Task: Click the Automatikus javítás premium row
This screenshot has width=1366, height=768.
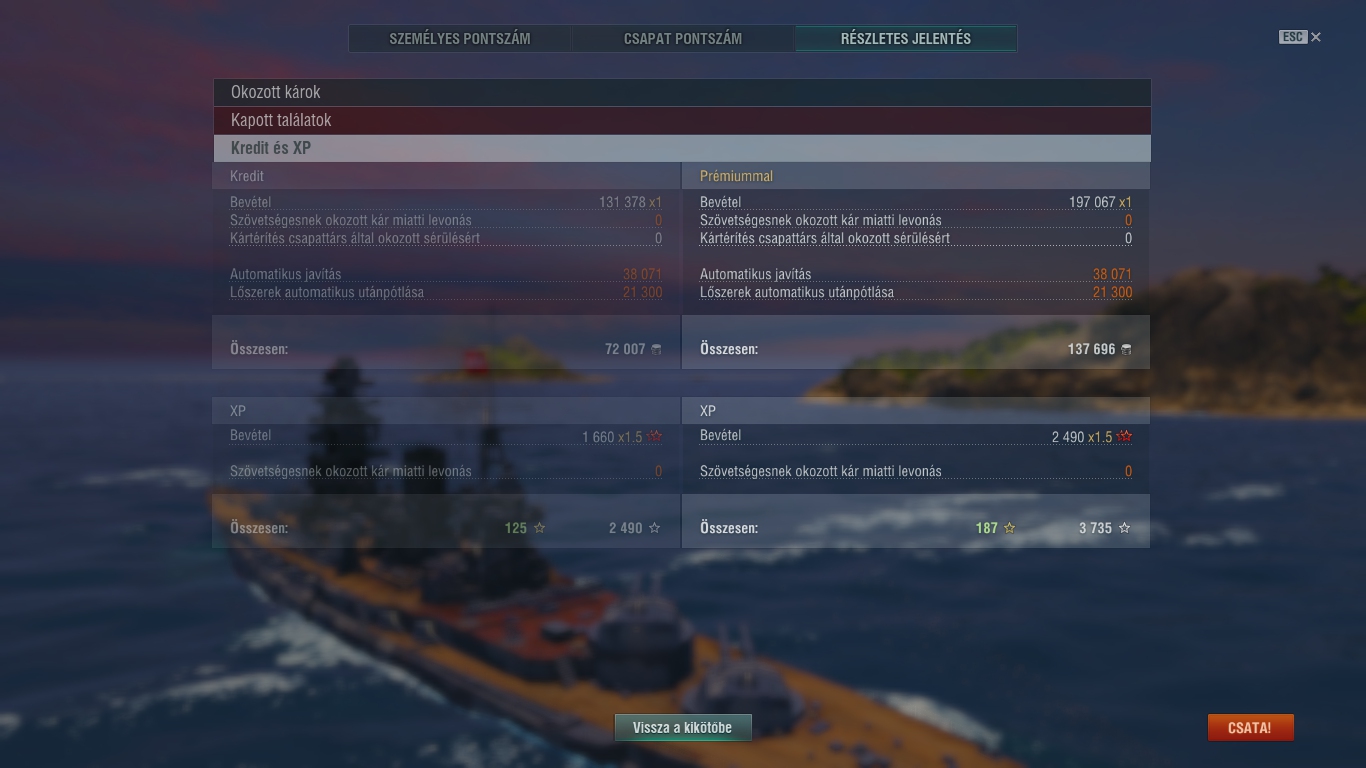Action: (x=916, y=274)
